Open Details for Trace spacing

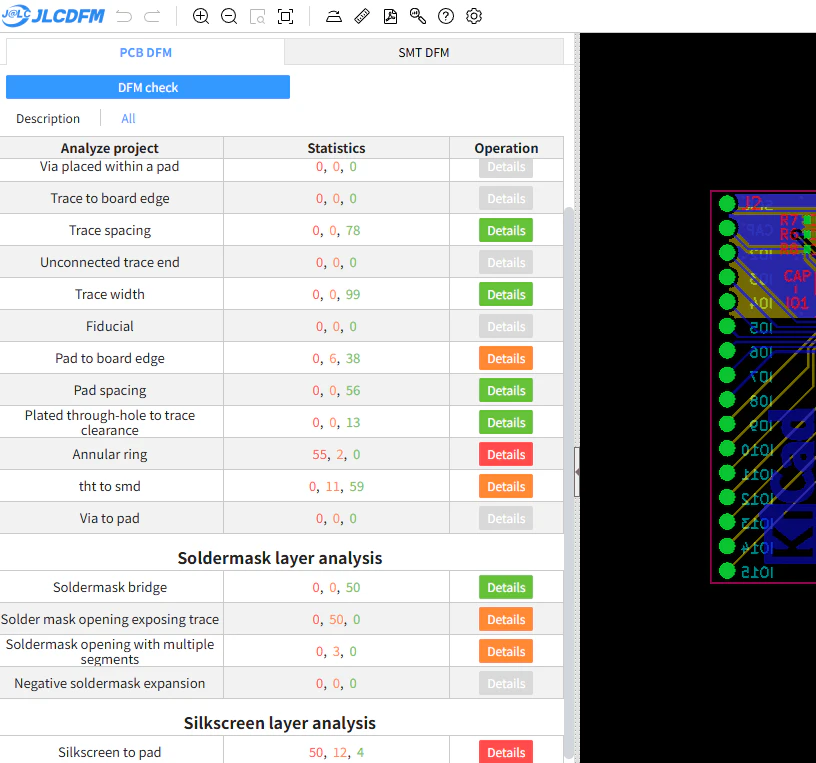tap(506, 230)
